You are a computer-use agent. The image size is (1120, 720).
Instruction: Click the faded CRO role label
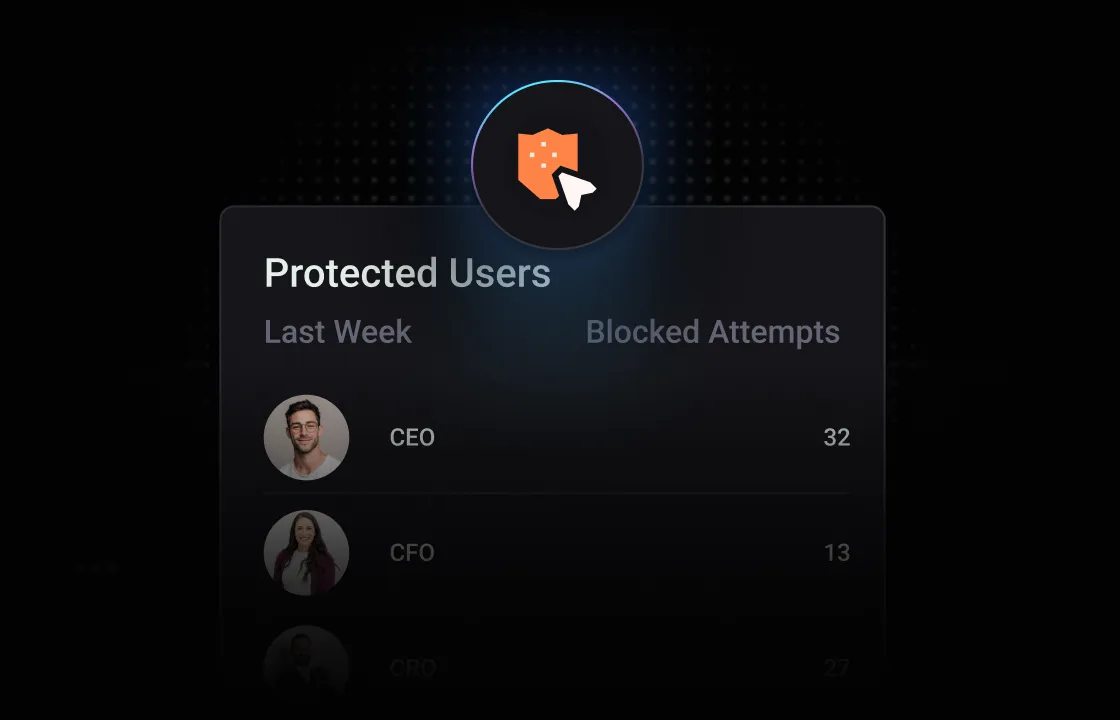click(413, 668)
